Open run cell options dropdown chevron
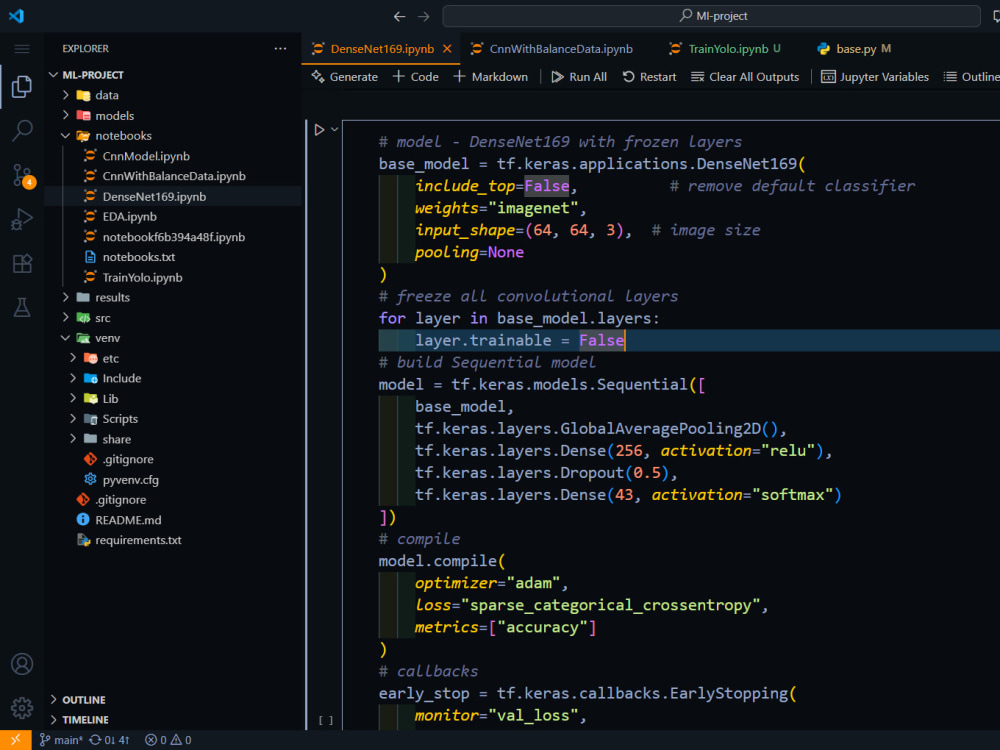Image resolution: width=1000 pixels, height=750 pixels. click(x=334, y=129)
